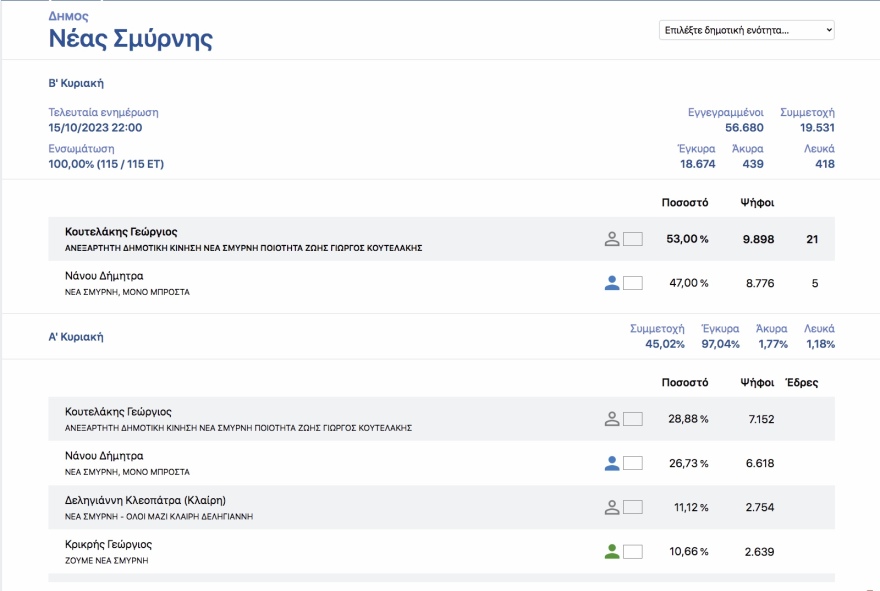The height and width of the screenshot is (591, 880).
Task: Tick the box next to Κρικρής 10,66 % result
Action: coord(632,551)
